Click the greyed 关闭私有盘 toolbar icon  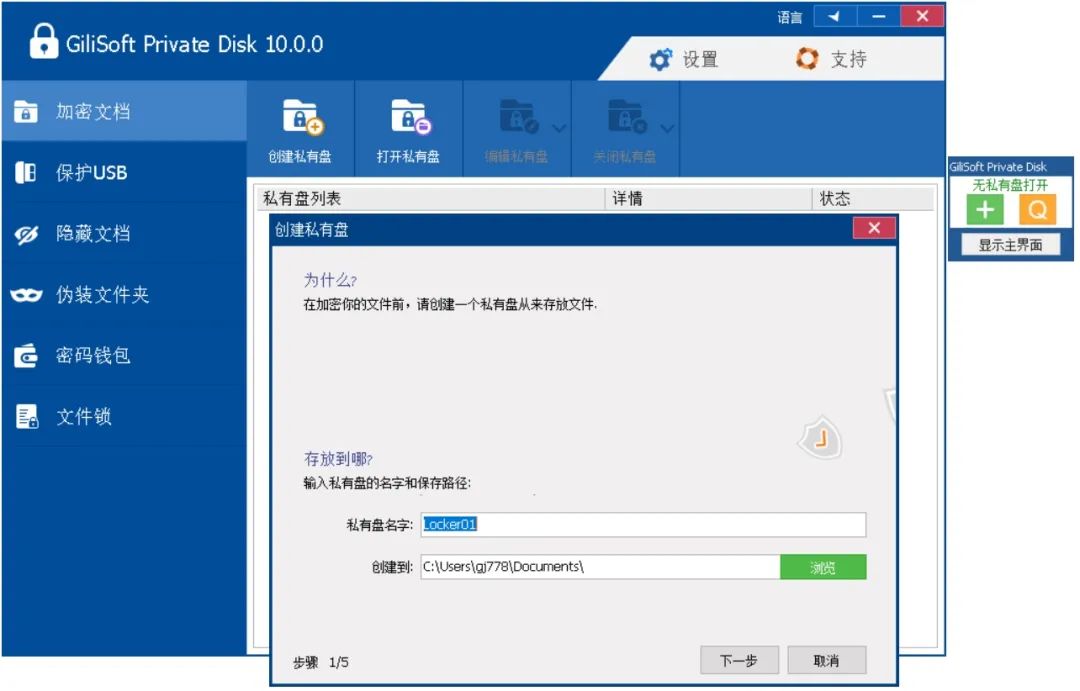click(x=625, y=129)
